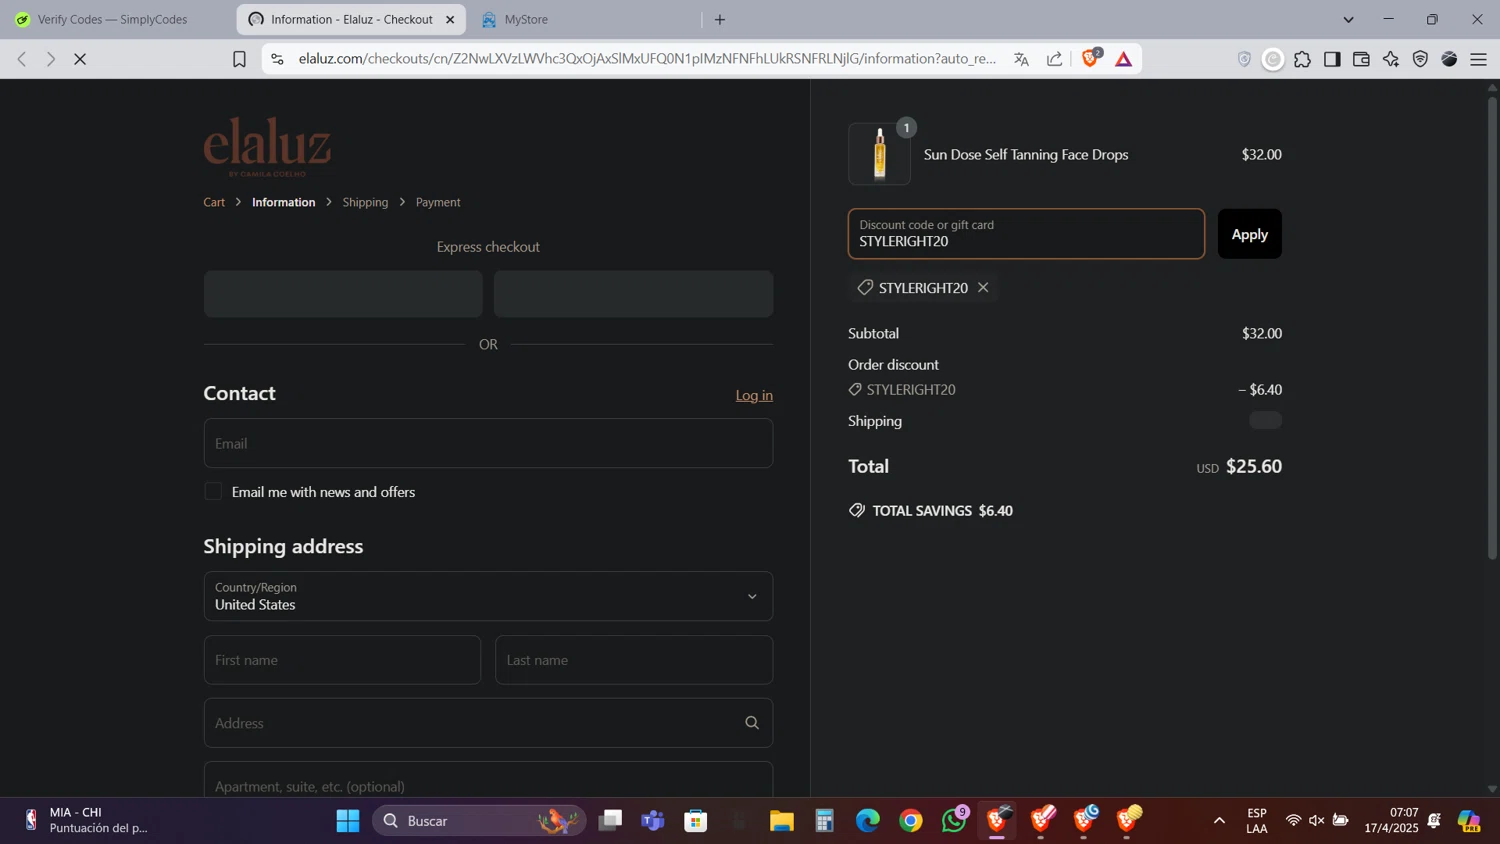
Task: Open the browser hamburger menu
Action: coord(1478,59)
